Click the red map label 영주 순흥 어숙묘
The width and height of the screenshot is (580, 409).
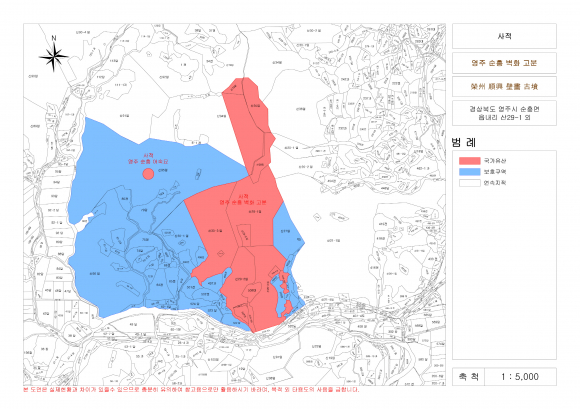tap(148, 162)
